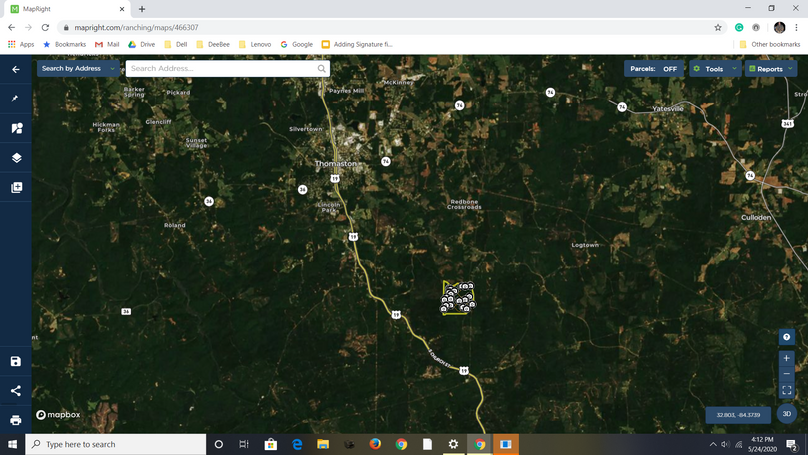Viewport: 808px width, 455px height.
Task: Open the Chrome profile avatar
Action: pos(779,27)
